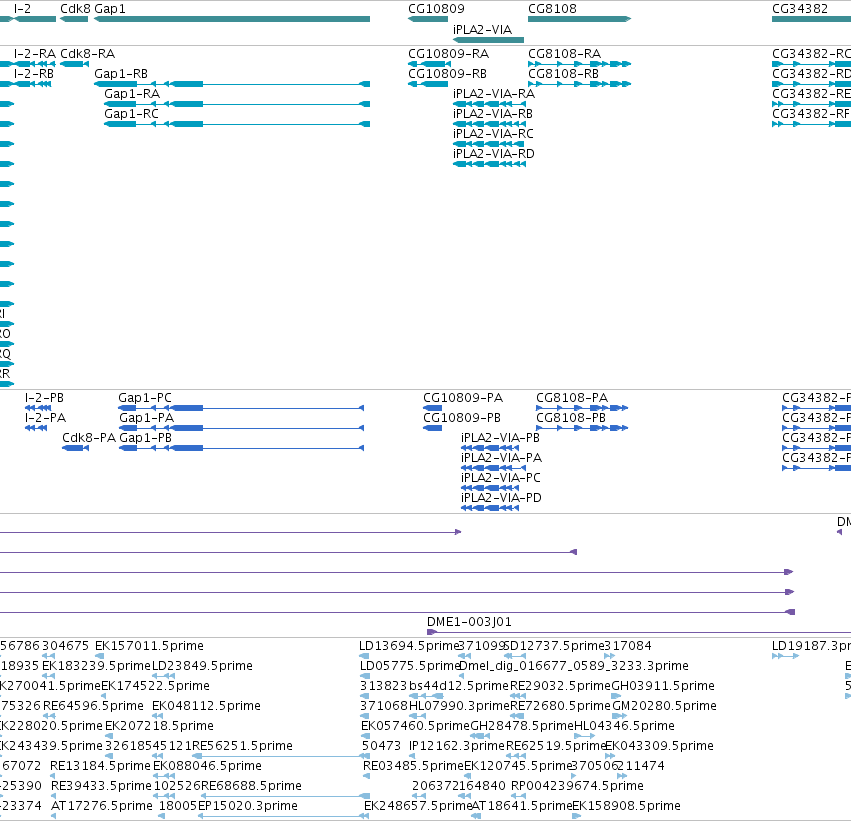Select the CG10809-PA protein label
851x821 pixels.
(x=463, y=398)
